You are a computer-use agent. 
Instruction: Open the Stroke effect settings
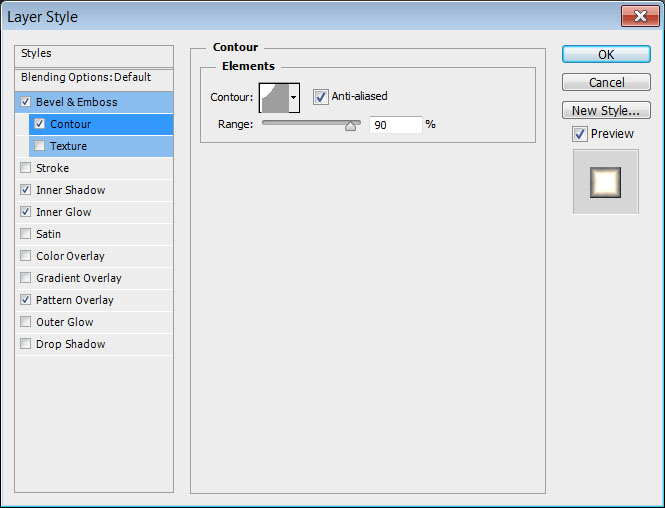(x=52, y=168)
